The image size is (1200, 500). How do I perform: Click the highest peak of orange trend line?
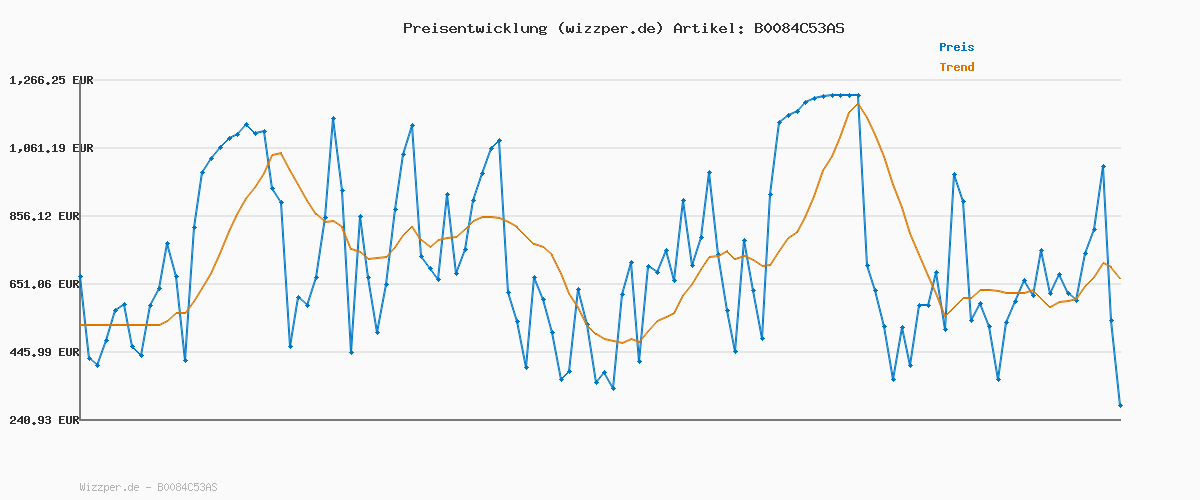(858, 104)
